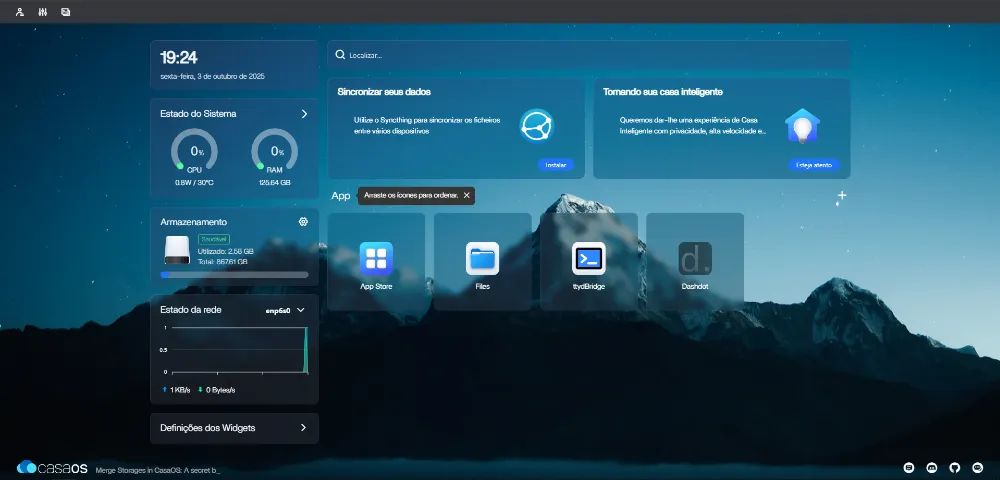The height and width of the screenshot is (480, 1000).
Task: Expand Definições dos Widgets
Action: [x=234, y=428]
